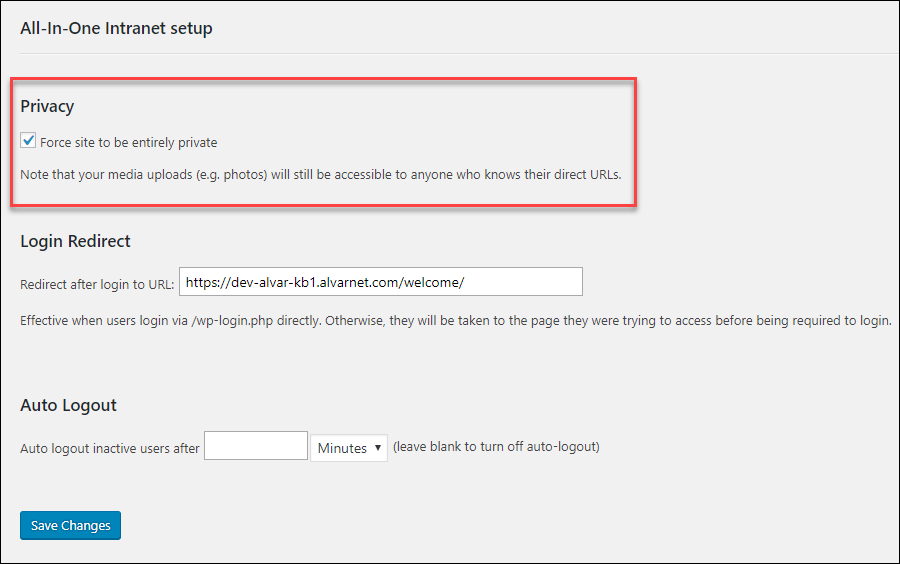The width and height of the screenshot is (900, 564).
Task: Click the 'leave blank to turn off auto-logout' hint
Action: [x=496, y=446]
